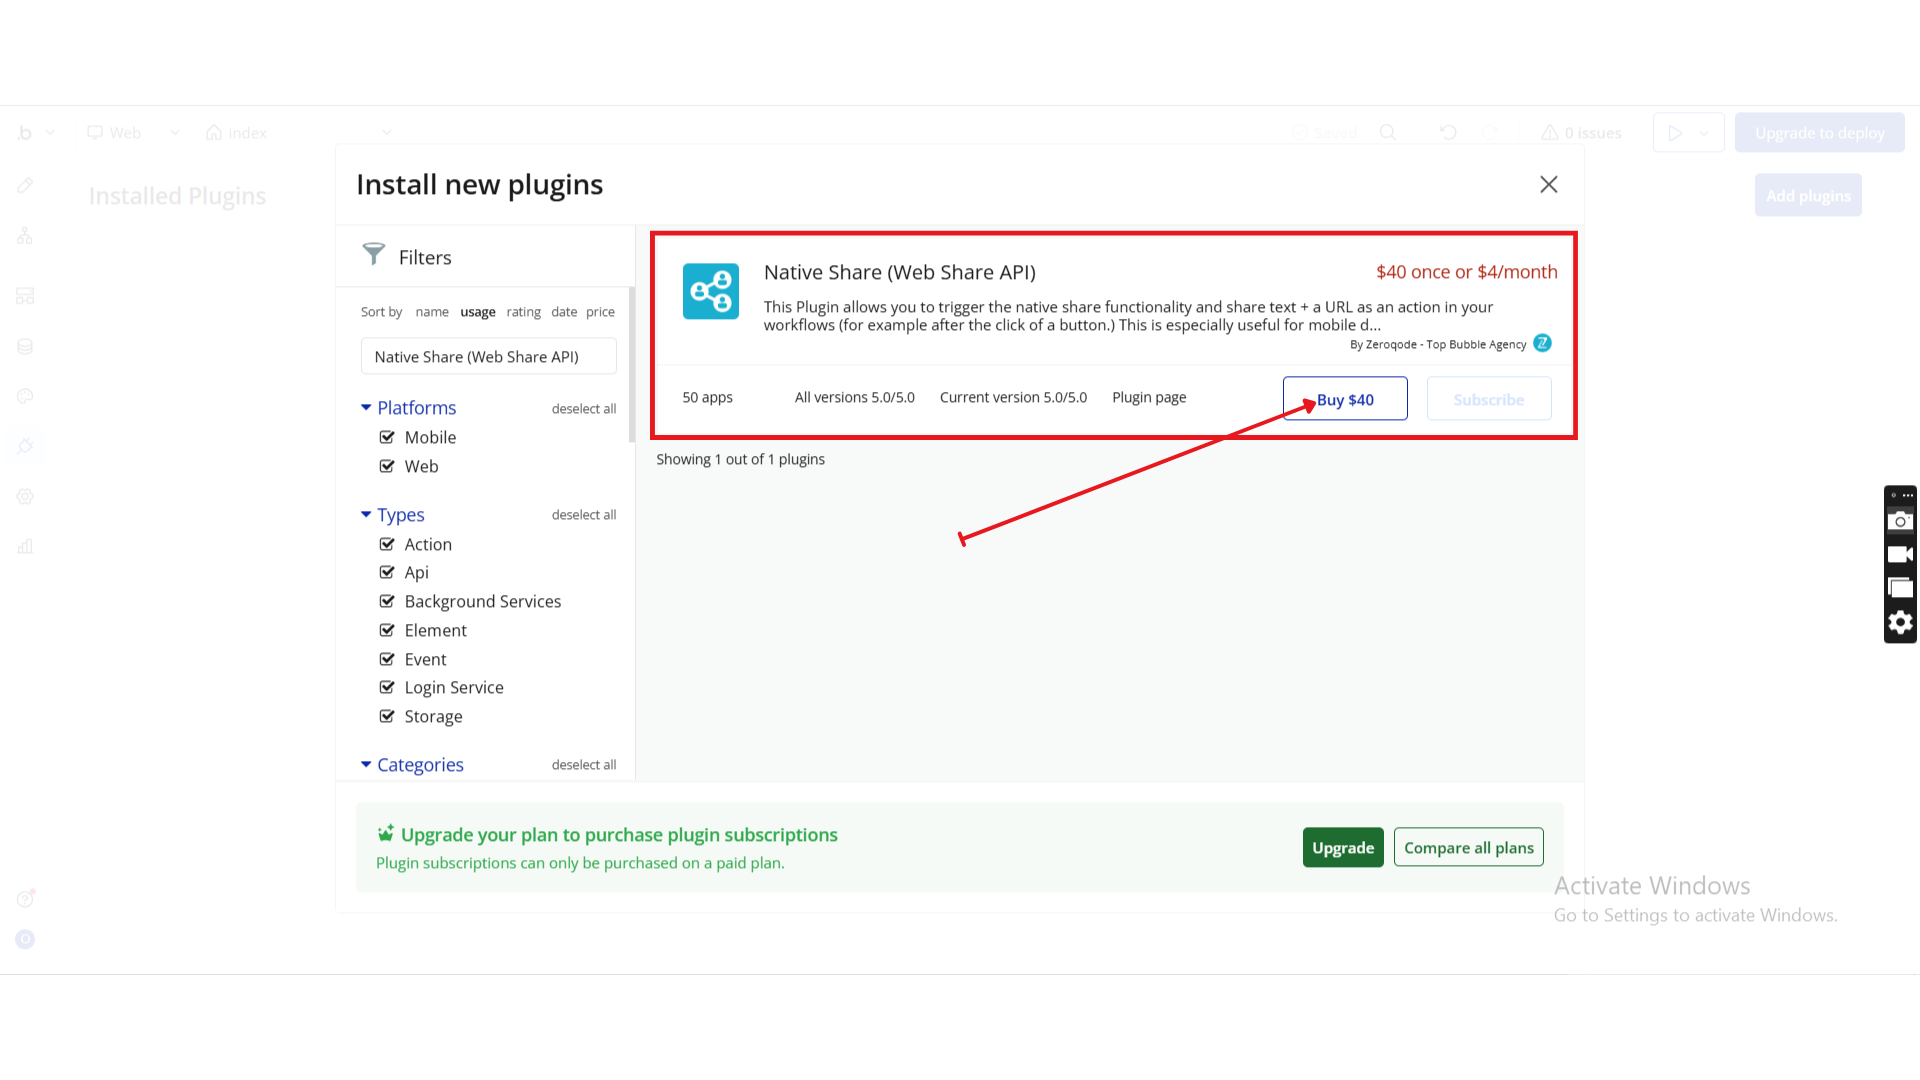Uncheck the Mobile platform checkbox
Image resolution: width=1920 pixels, height=1080 pixels.
click(x=387, y=437)
